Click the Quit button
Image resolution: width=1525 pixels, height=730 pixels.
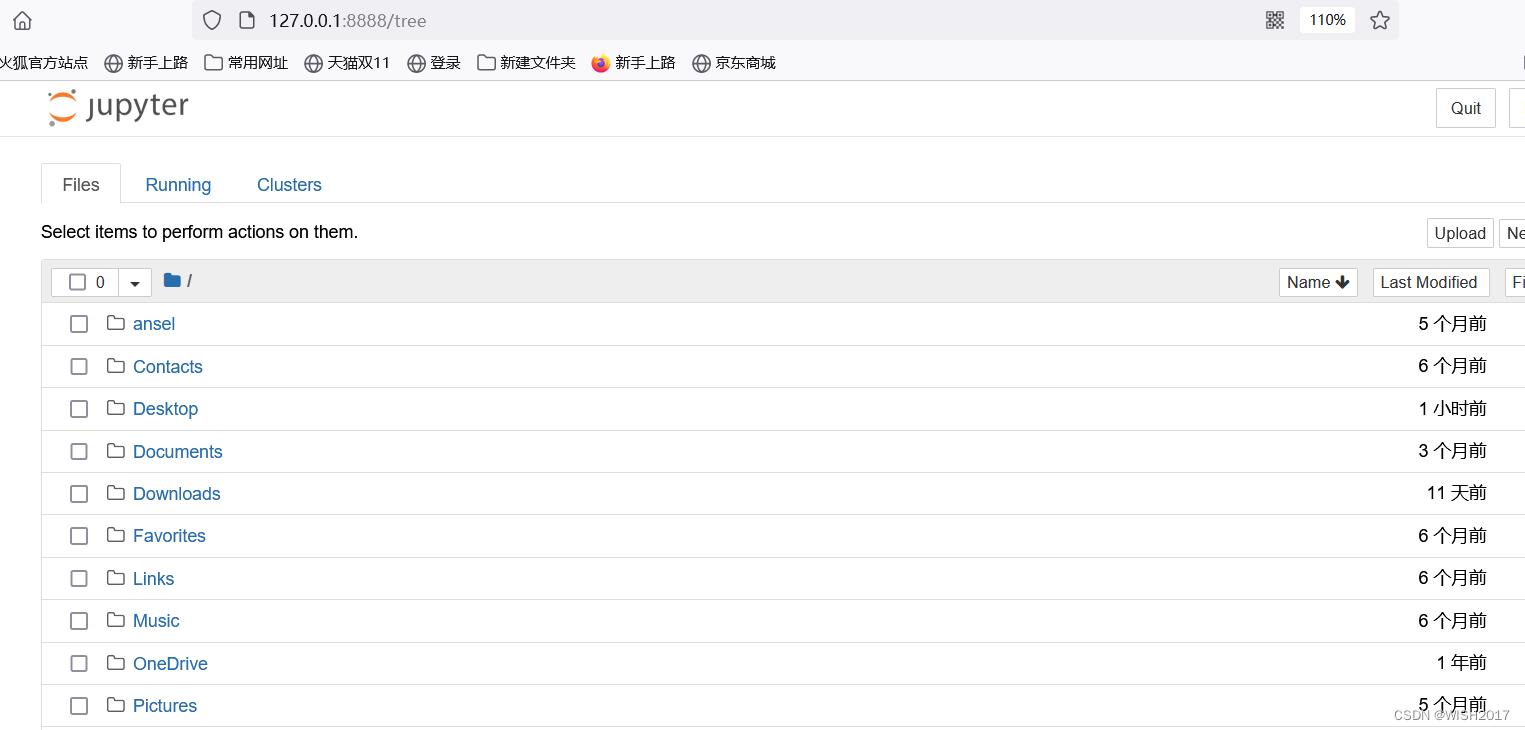[1466, 108]
